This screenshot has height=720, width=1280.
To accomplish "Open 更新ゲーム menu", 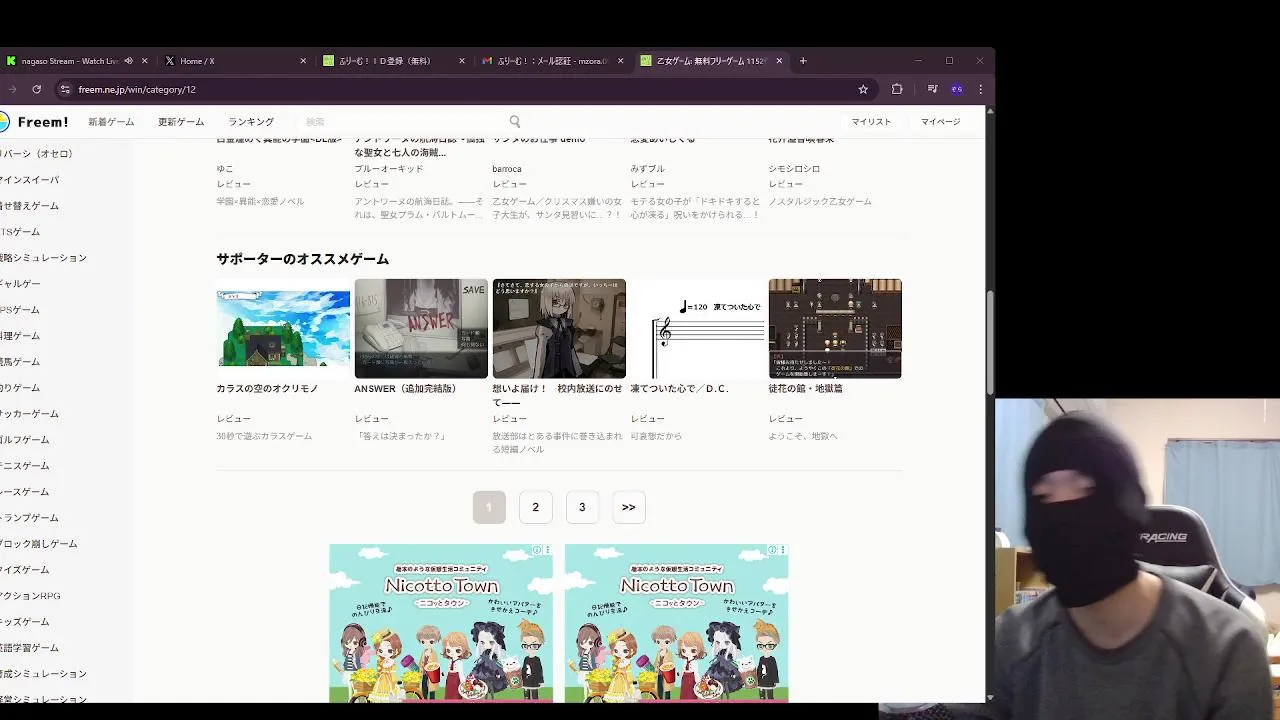I will point(181,122).
